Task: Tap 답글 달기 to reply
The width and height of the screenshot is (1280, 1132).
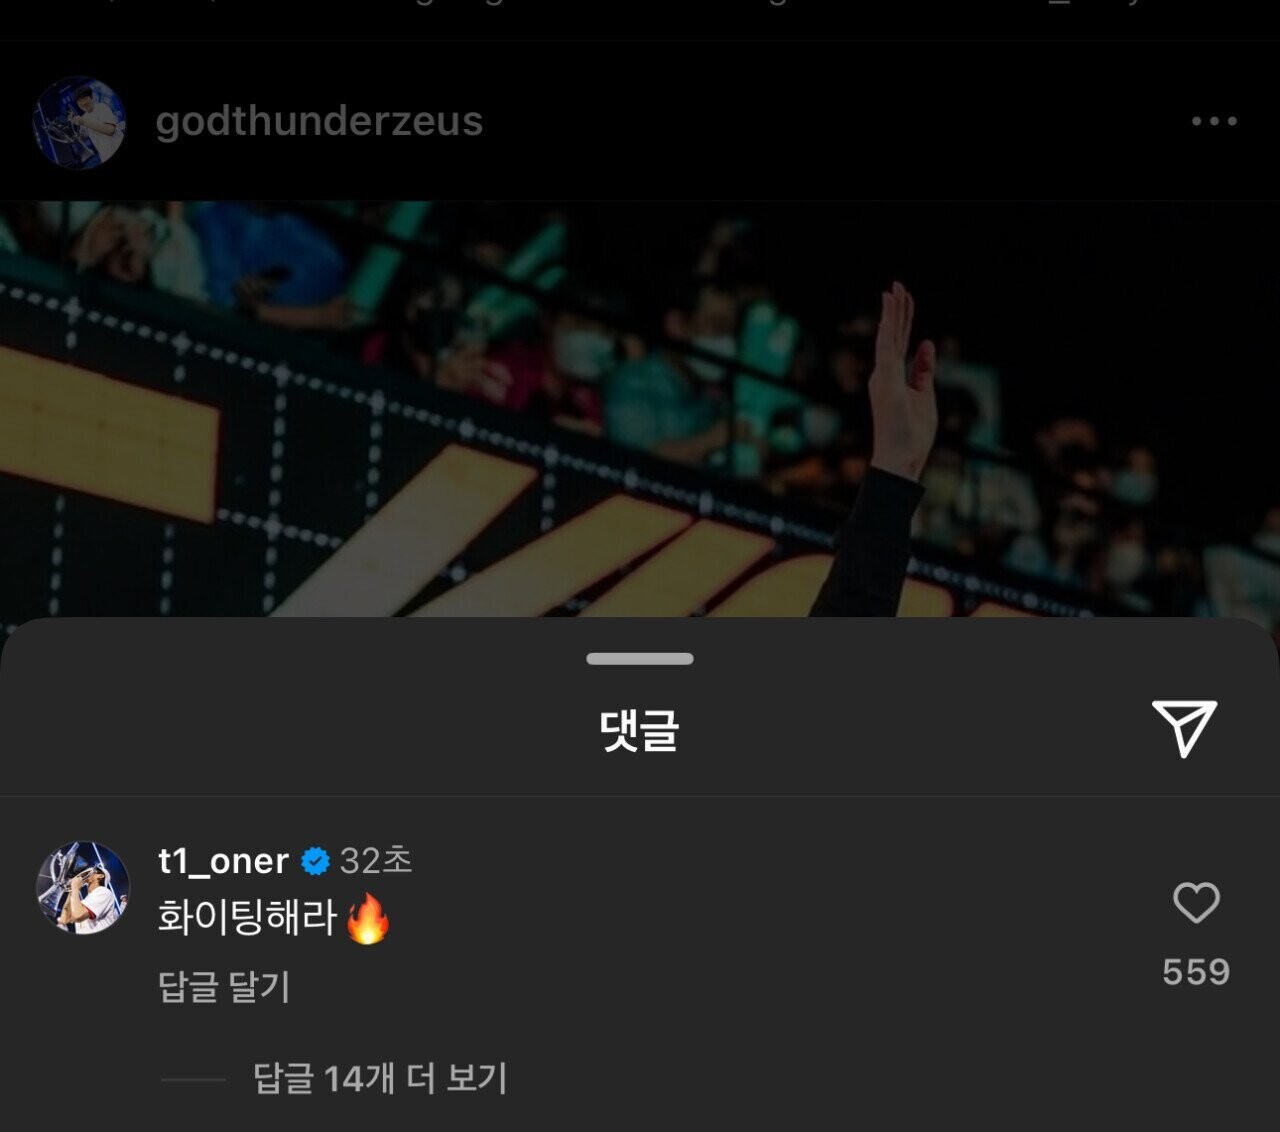Action: coord(224,987)
